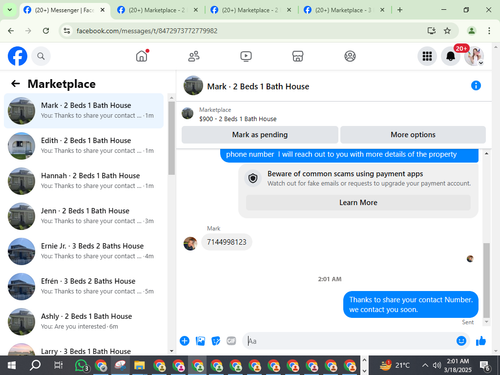Open Mark - 2 Beds 1 Bath House chat
The width and height of the screenshot is (500, 375).
(84, 111)
